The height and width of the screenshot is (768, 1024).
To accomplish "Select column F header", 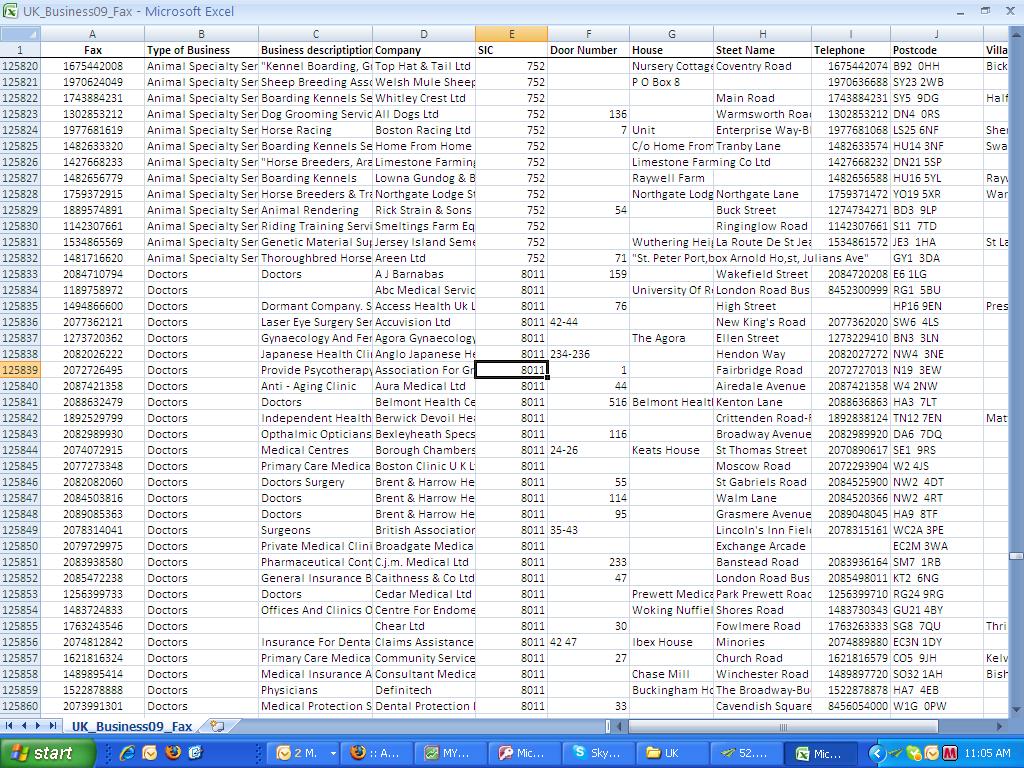I will click(x=588, y=33).
